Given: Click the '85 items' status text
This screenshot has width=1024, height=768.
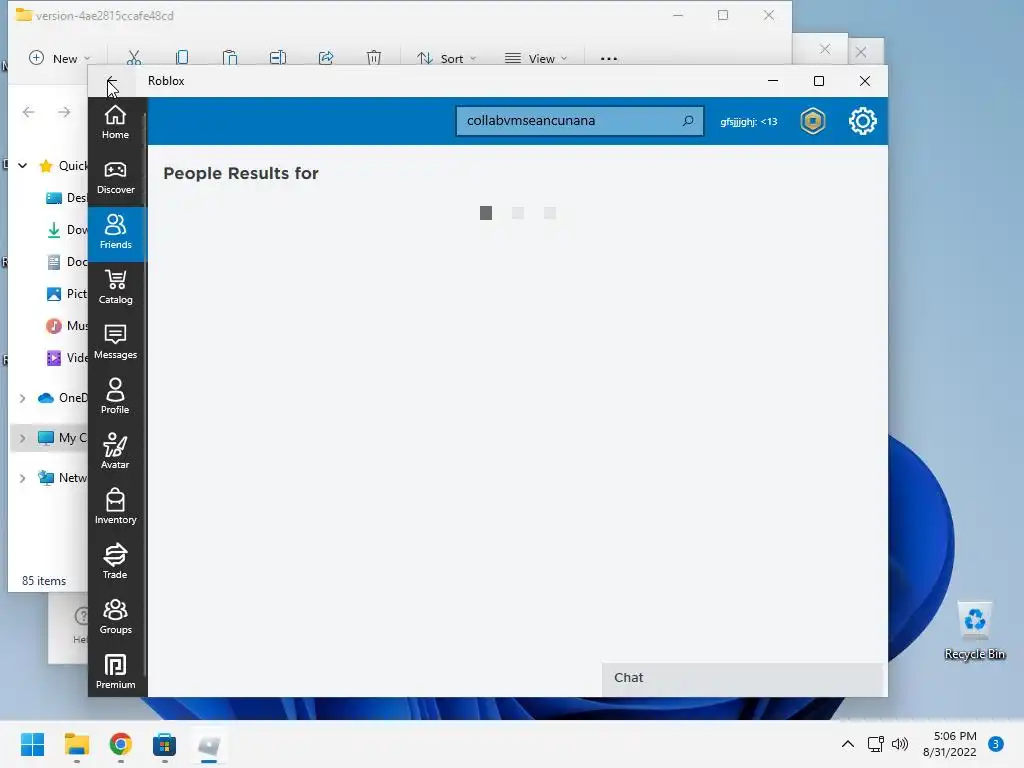Looking at the screenshot, I should coord(44,581).
